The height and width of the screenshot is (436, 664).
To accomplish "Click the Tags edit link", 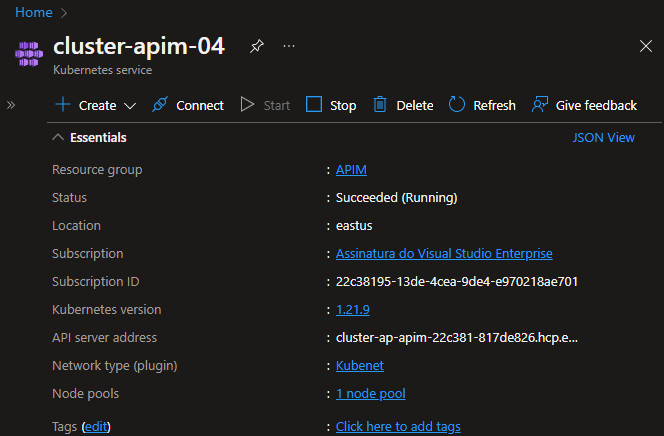I will [x=96, y=426].
